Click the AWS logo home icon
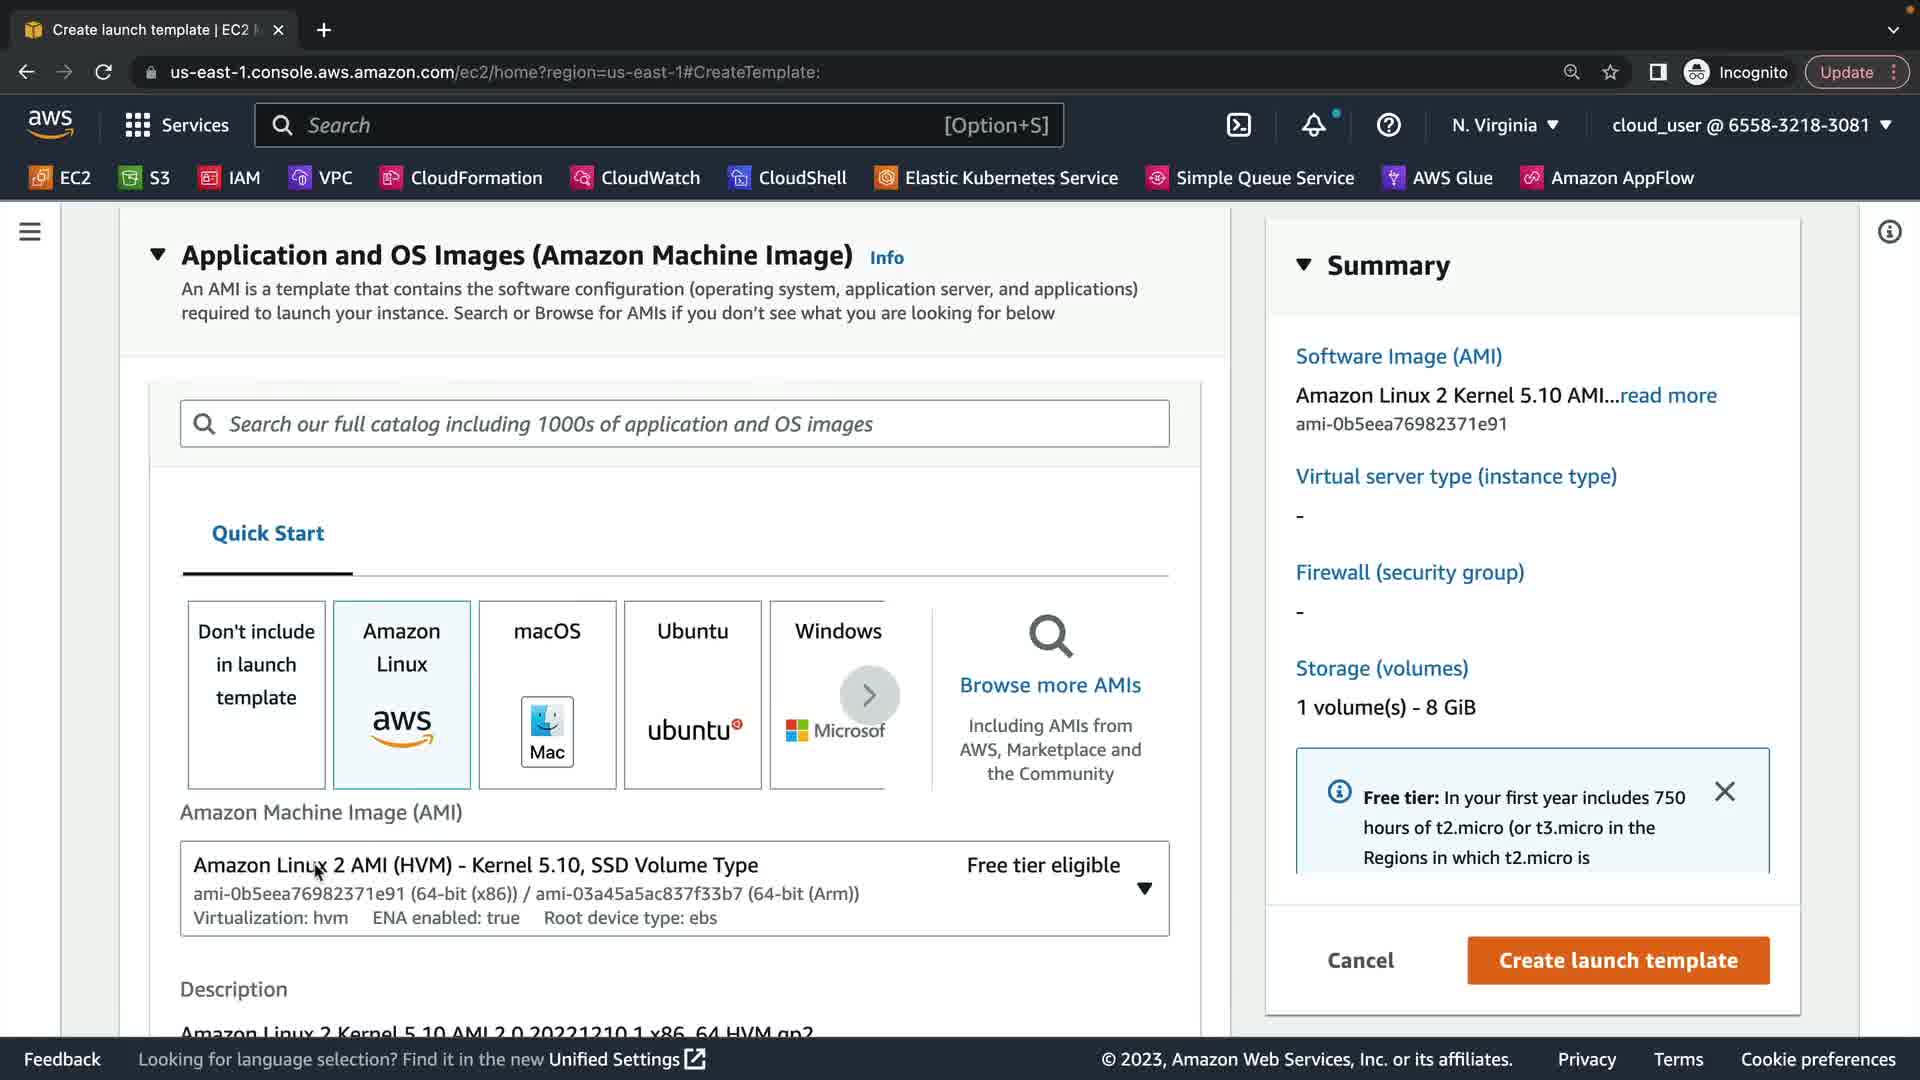Image resolution: width=1920 pixels, height=1080 pixels. pyautogui.click(x=50, y=124)
